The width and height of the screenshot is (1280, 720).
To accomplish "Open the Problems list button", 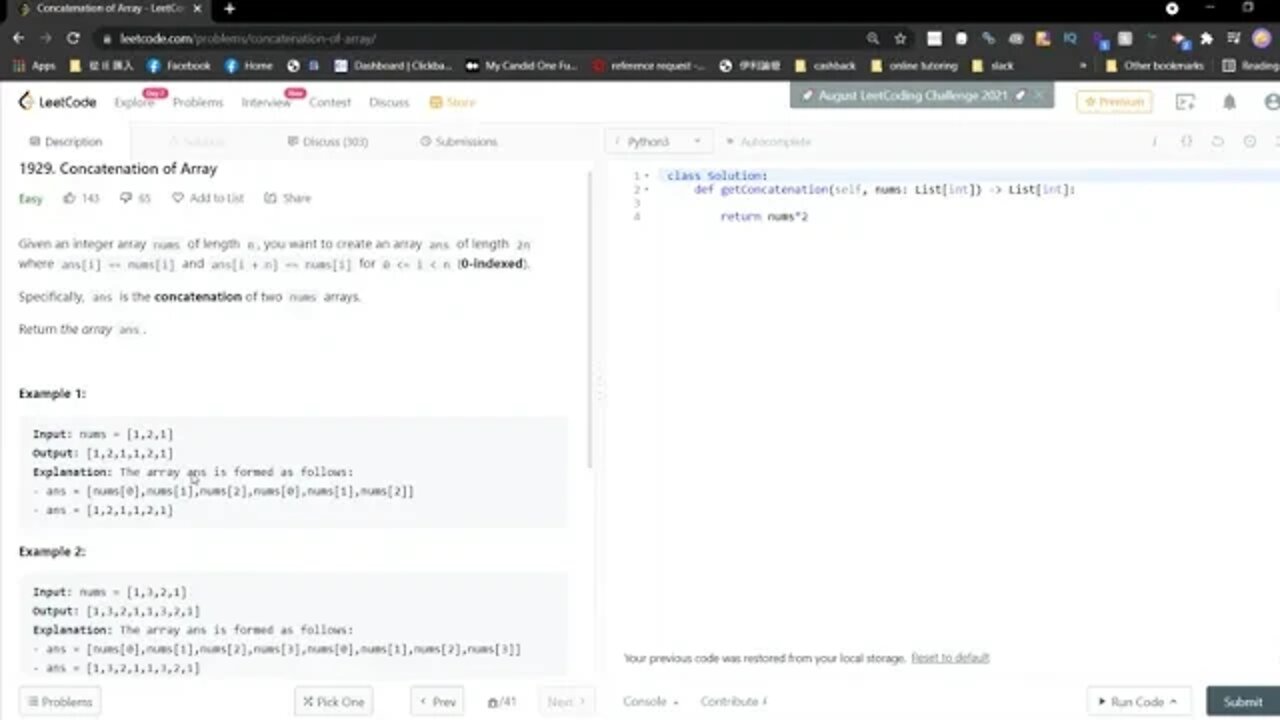I will (x=59, y=702).
